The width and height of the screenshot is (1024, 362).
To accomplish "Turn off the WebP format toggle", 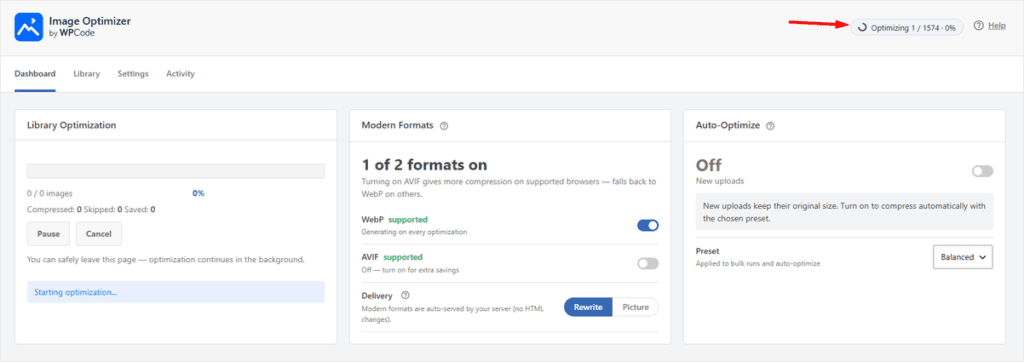I will click(648, 225).
